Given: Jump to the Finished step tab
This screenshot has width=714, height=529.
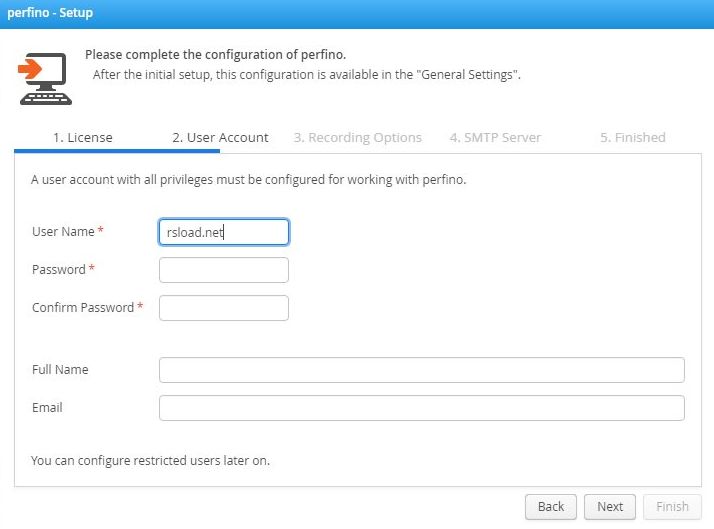Looking at the screenshot, I should [632, 138].
